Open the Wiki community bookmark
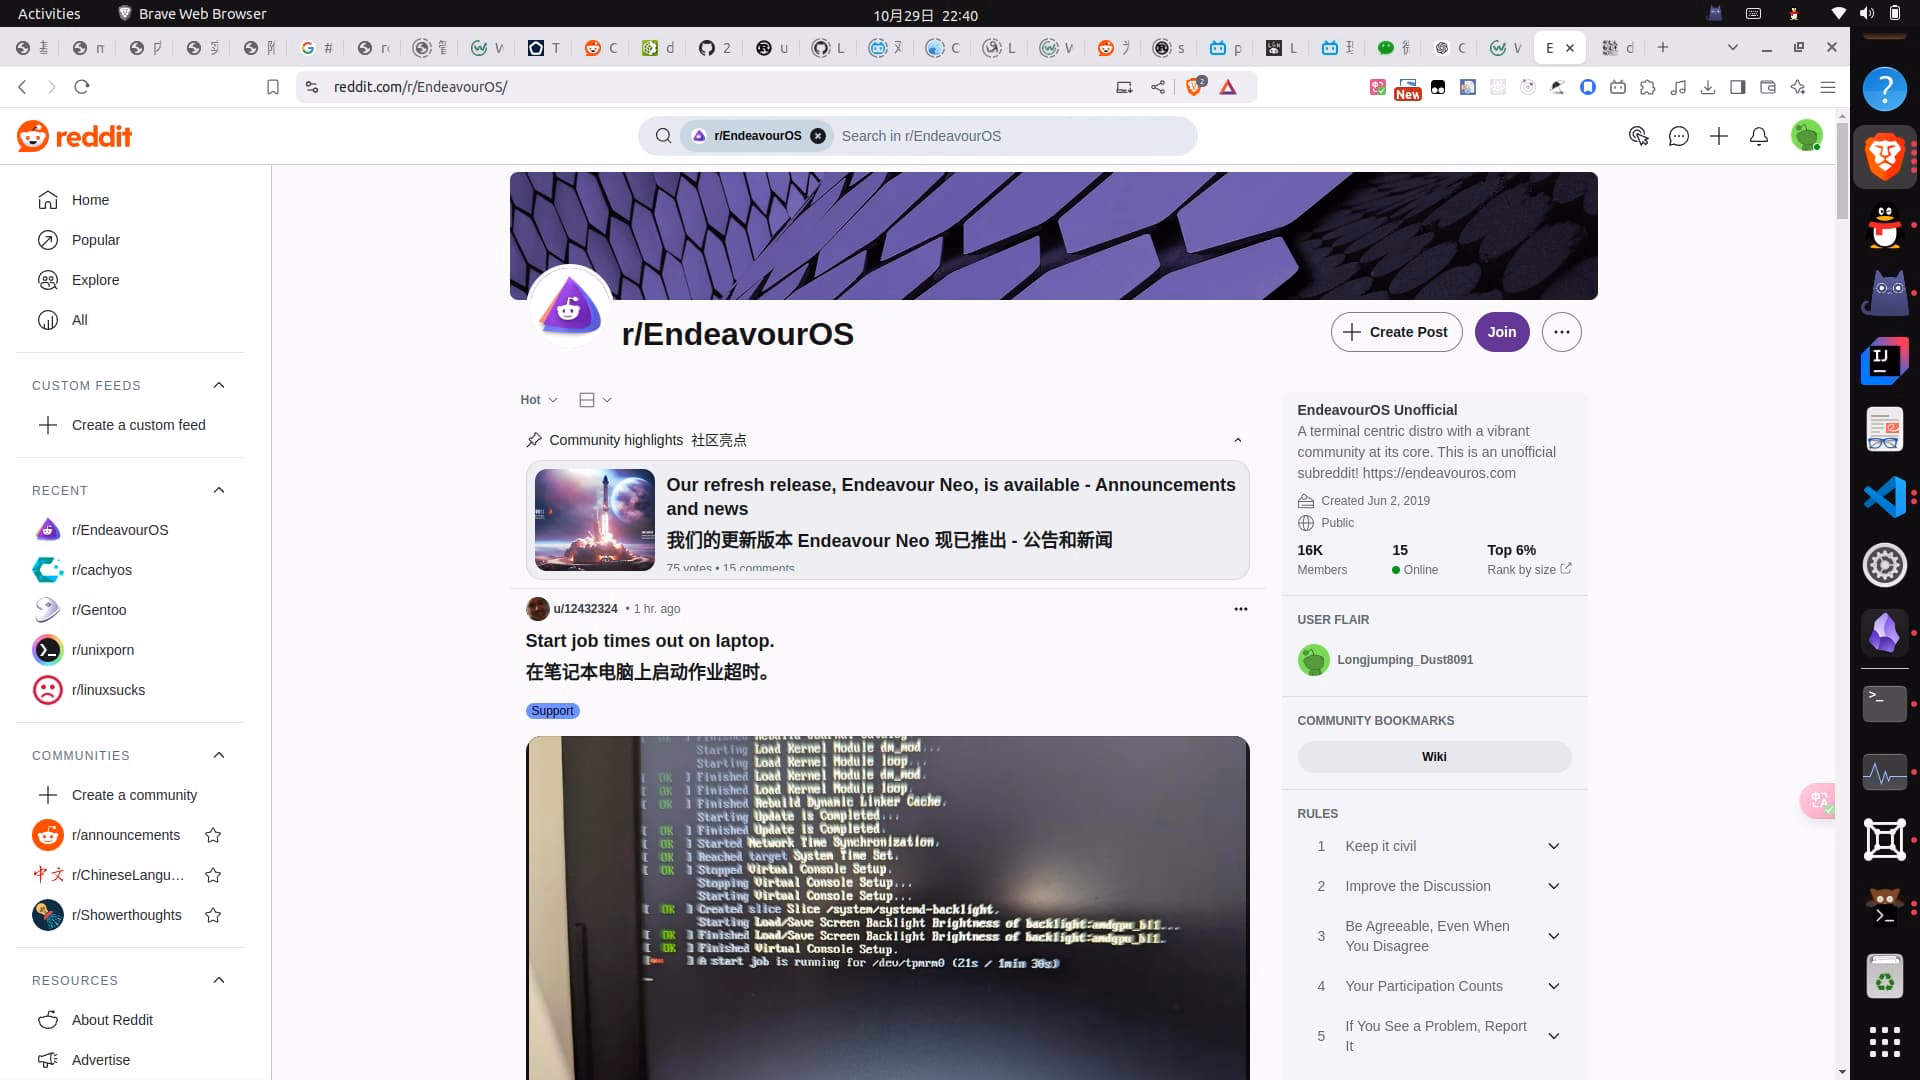The image size is (1920, 1080). coord(1434,757)
